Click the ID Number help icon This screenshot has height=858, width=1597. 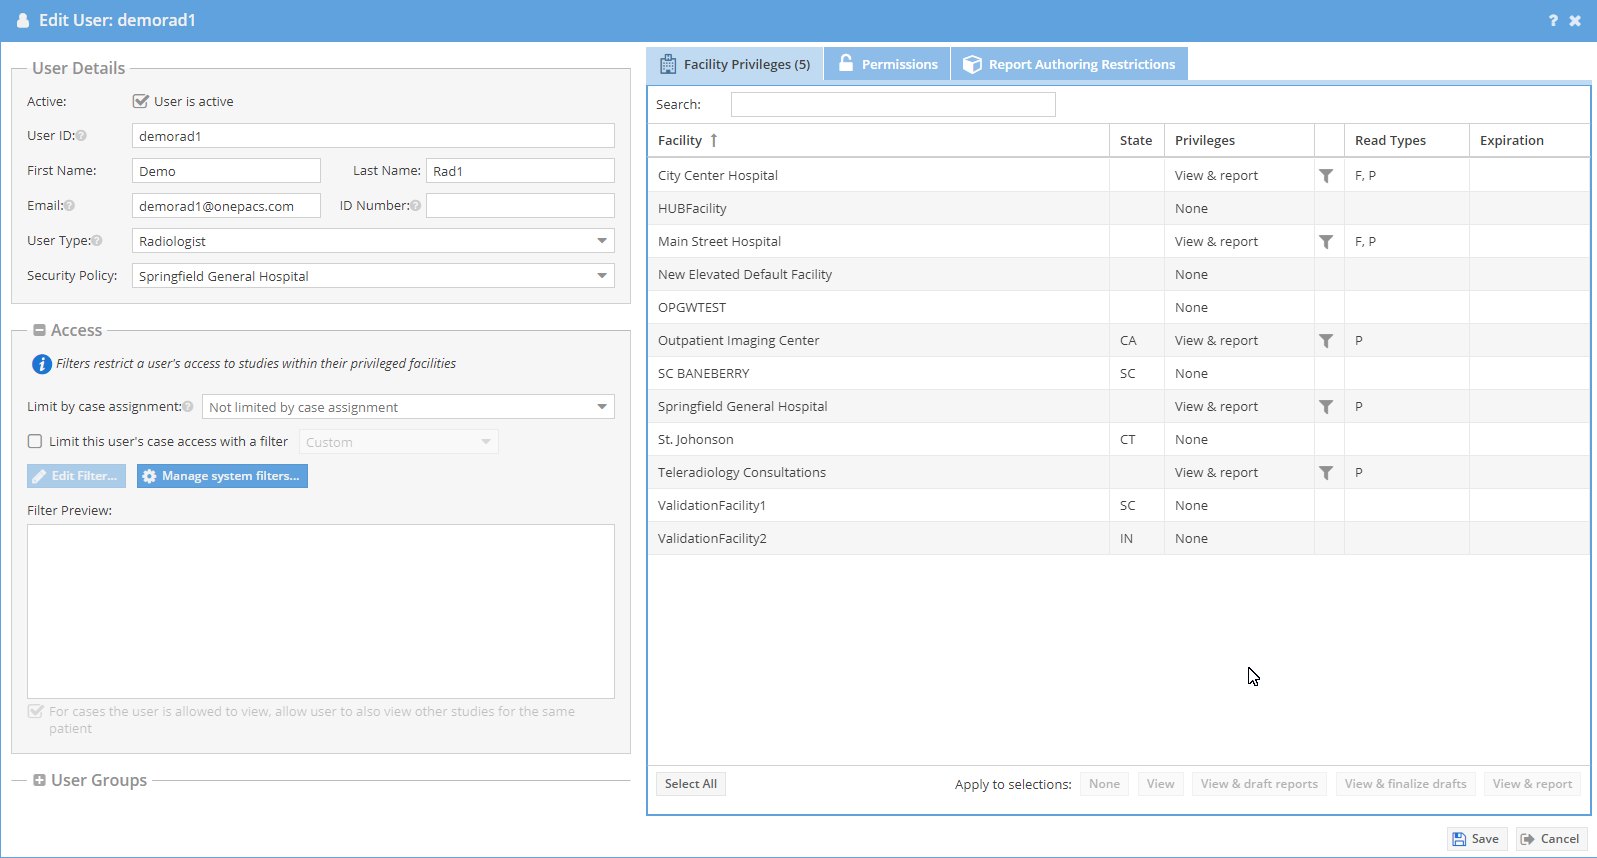pos(415,206)
